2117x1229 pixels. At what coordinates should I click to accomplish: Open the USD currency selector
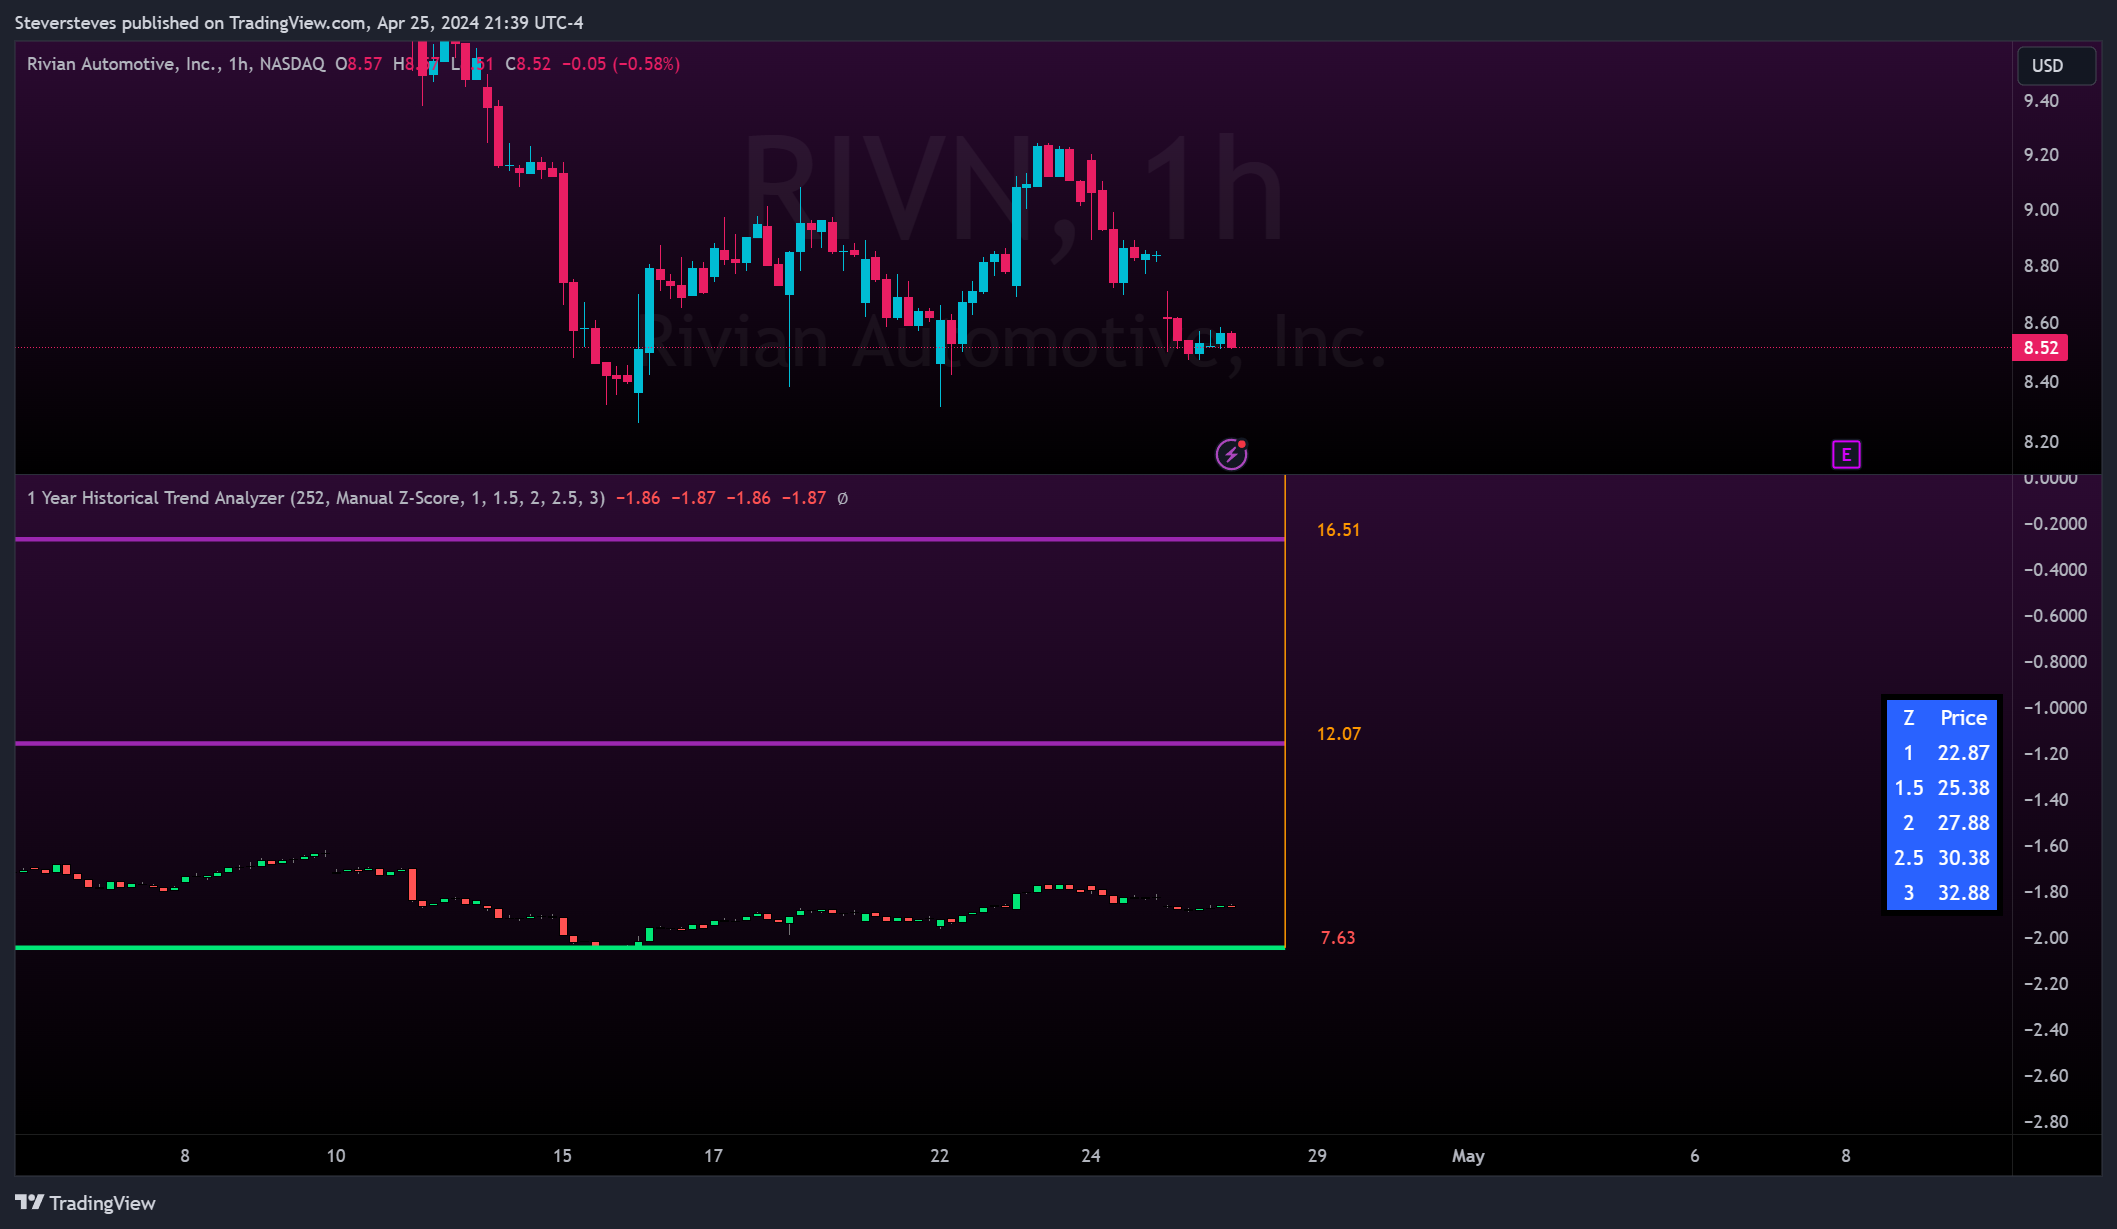click(x=2056, y=66)
